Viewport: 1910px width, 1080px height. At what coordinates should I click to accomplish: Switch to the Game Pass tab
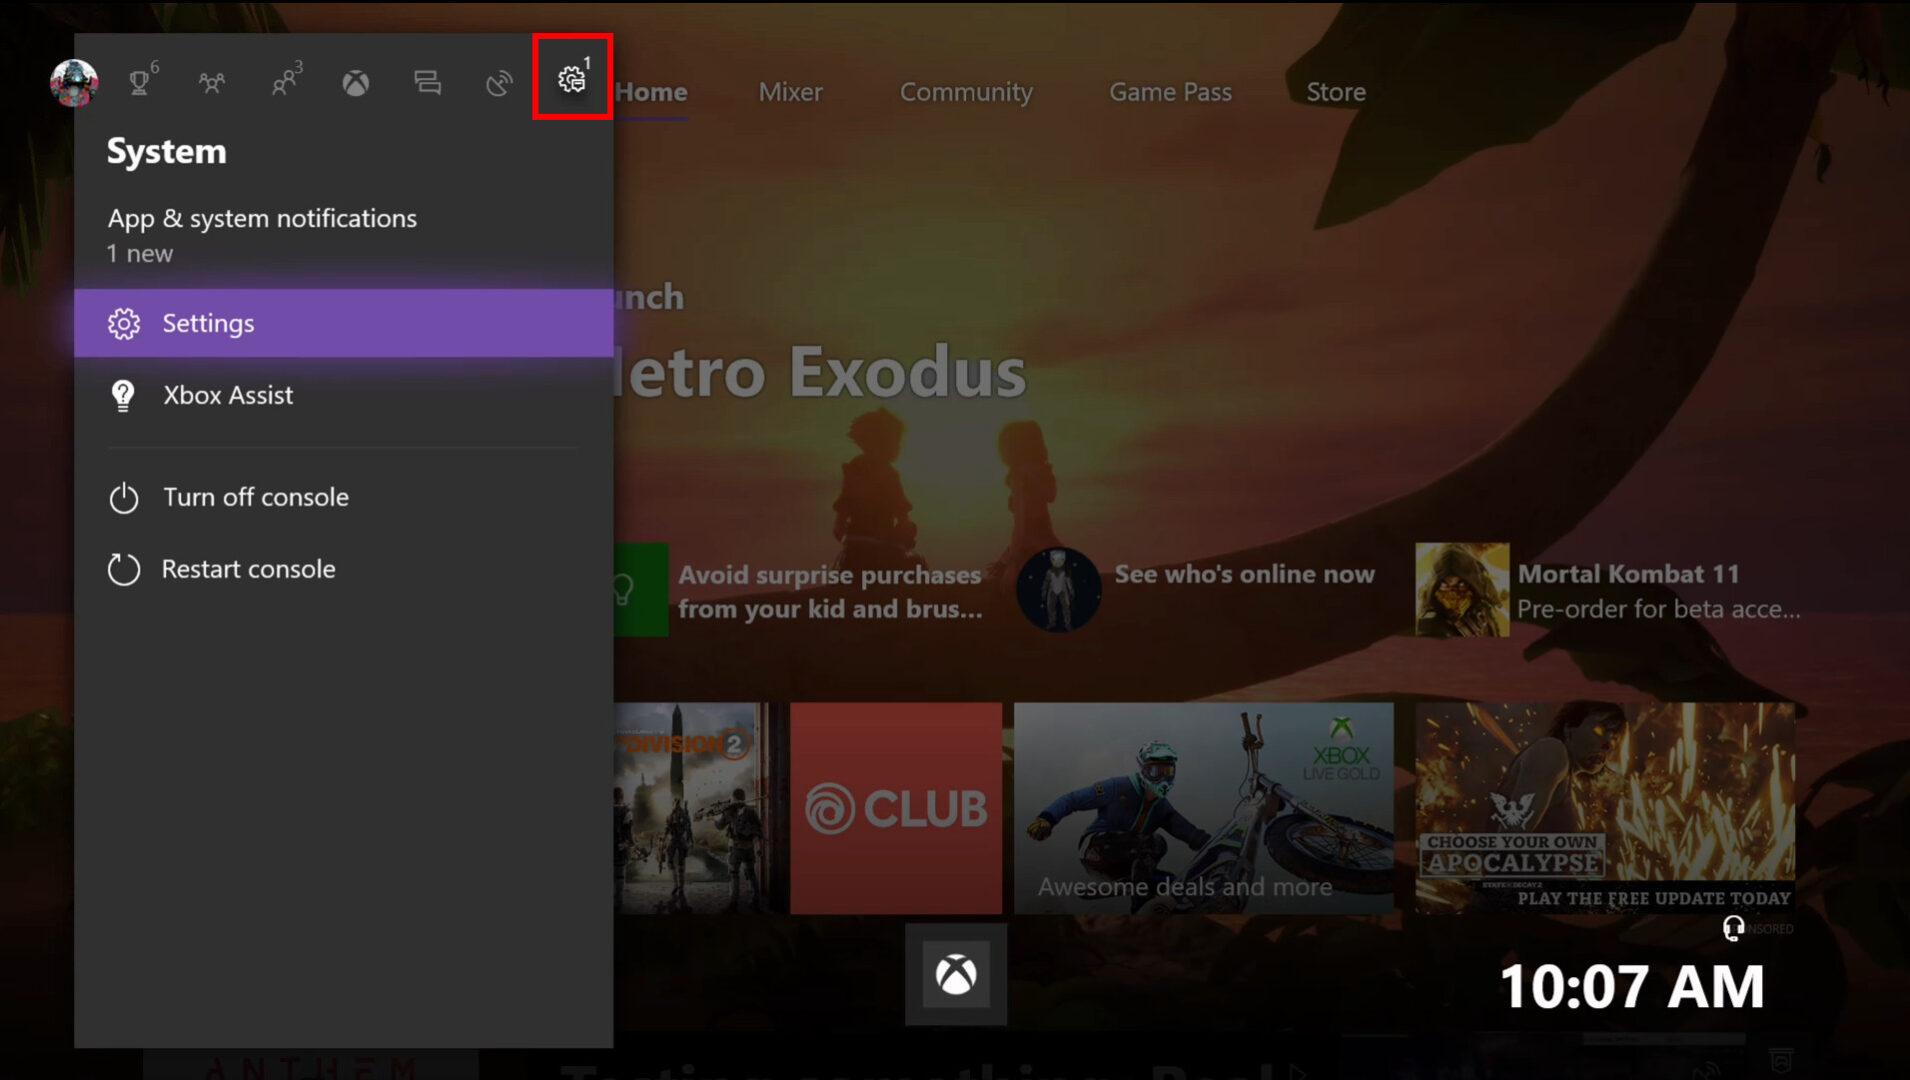[x=1170, y=92]
